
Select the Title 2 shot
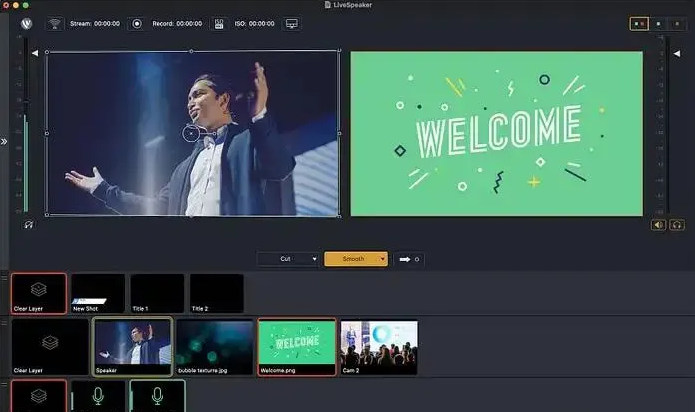coord(217,293)
